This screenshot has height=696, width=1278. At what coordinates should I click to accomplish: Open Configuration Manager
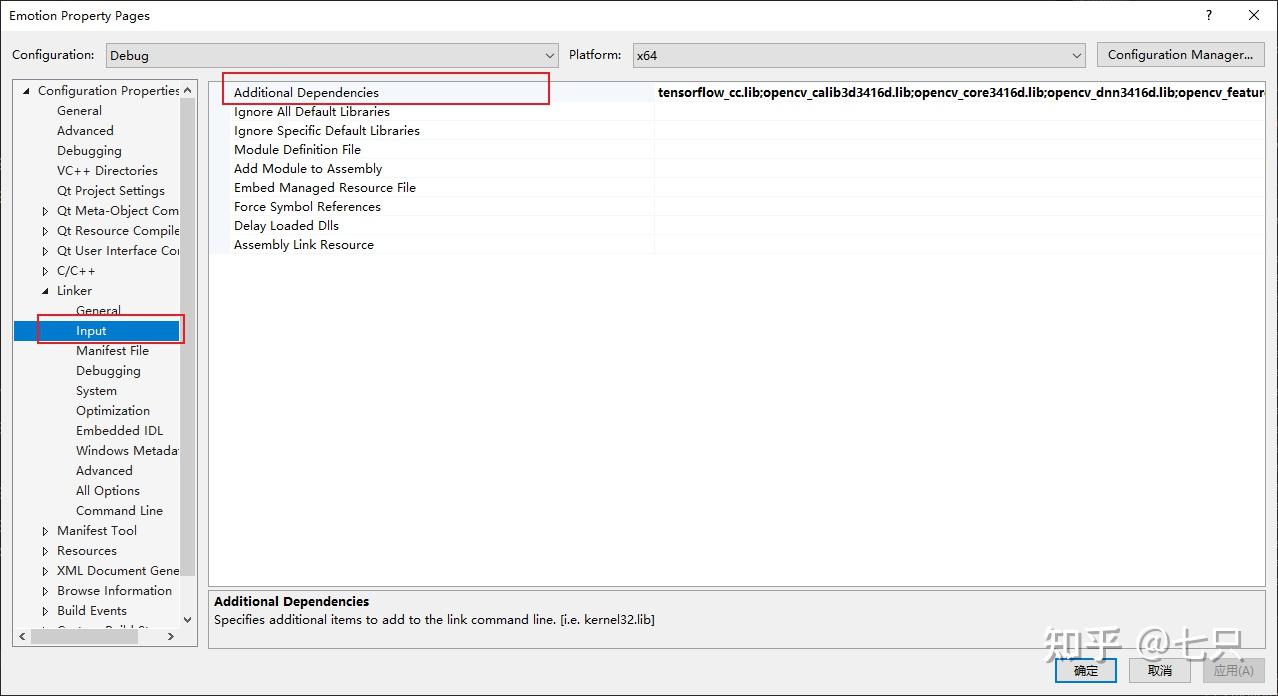(1180, 54)
